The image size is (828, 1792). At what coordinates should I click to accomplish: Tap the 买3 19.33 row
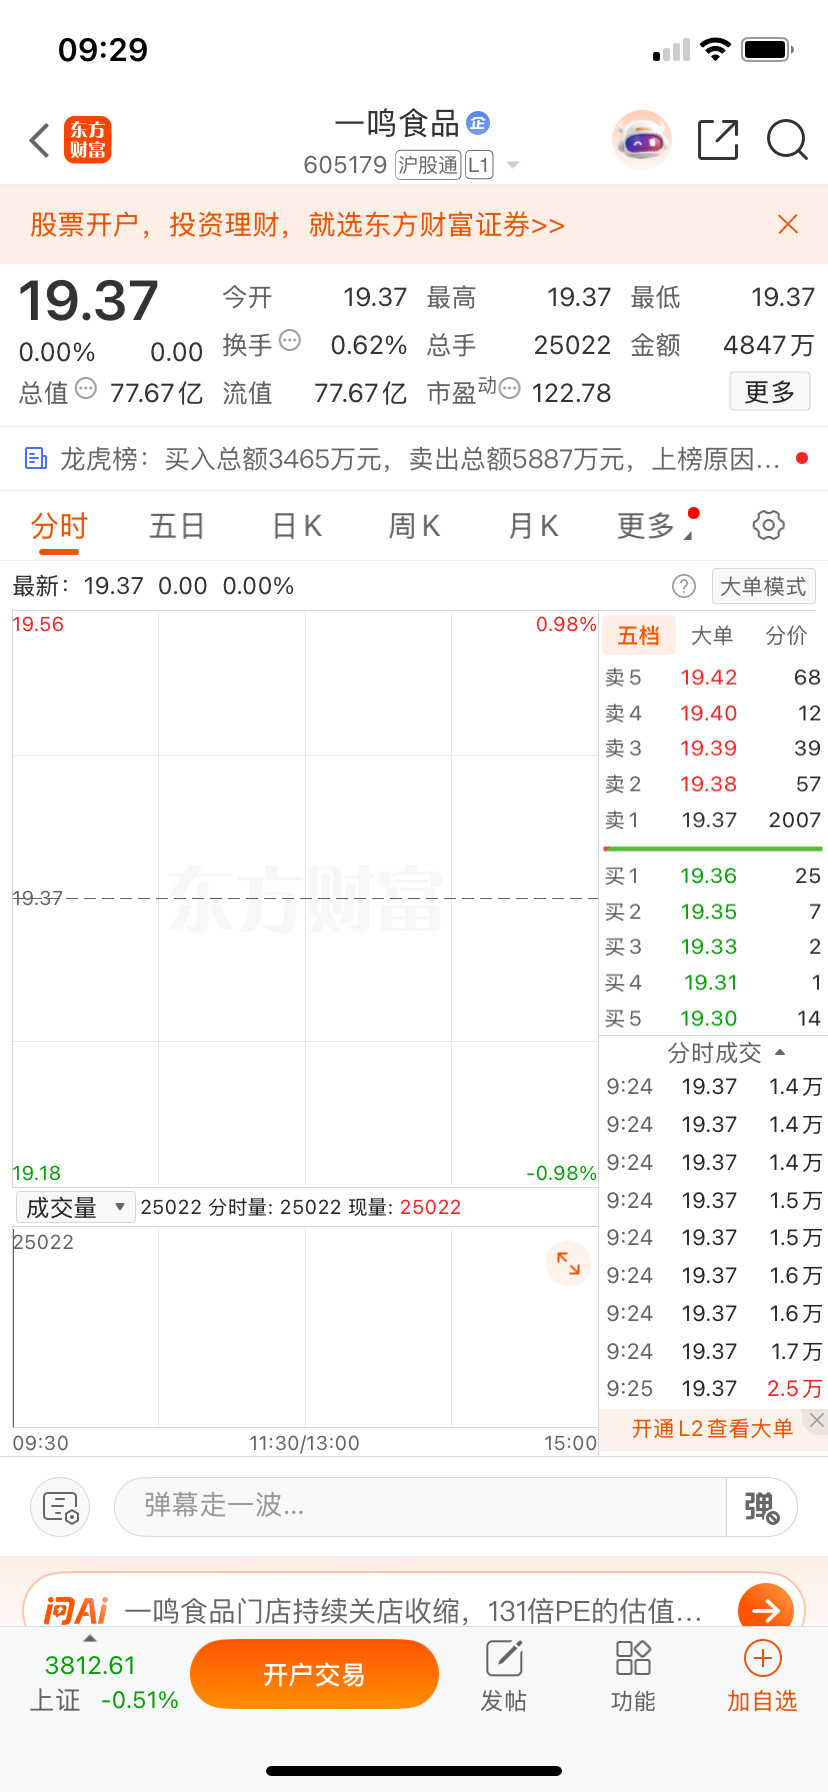tap(713, 946)
